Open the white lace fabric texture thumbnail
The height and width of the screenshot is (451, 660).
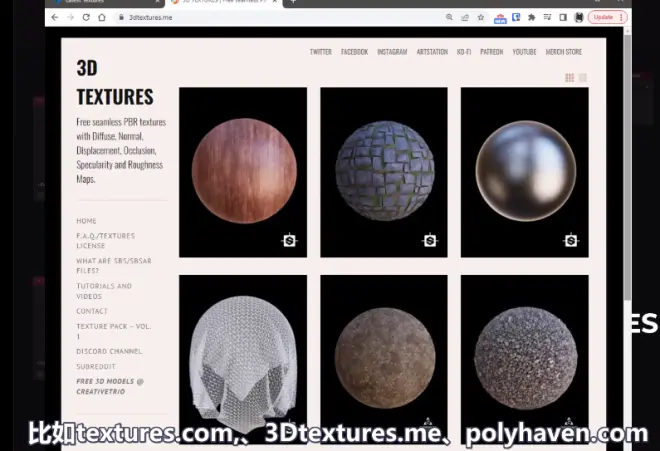[x=243, y=358]
